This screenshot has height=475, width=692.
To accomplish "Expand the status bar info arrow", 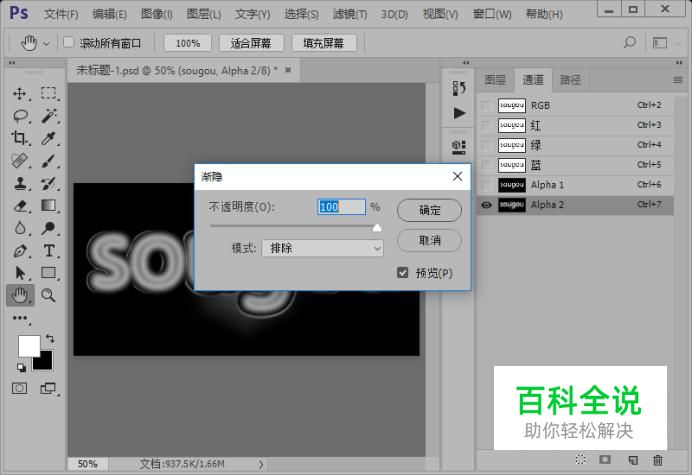I will (261, 464).
